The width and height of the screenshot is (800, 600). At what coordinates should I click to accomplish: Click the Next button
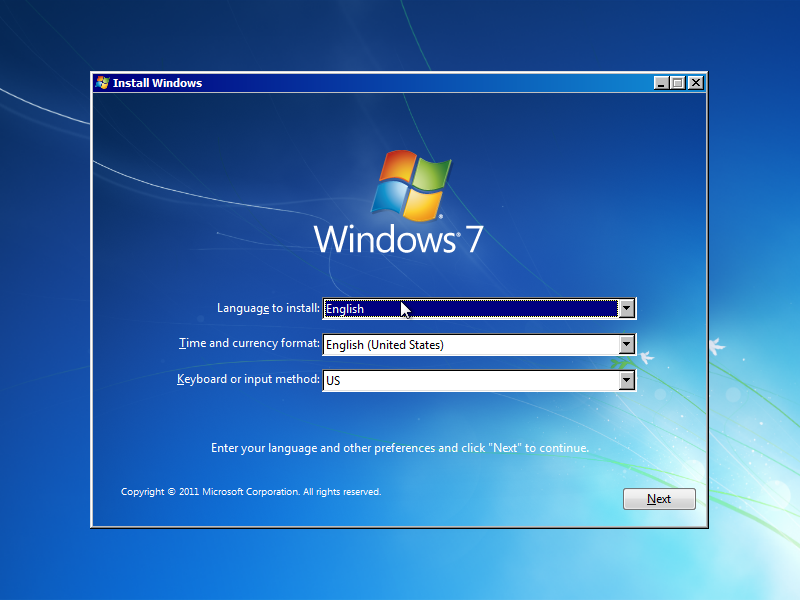(x=659, y=499)
